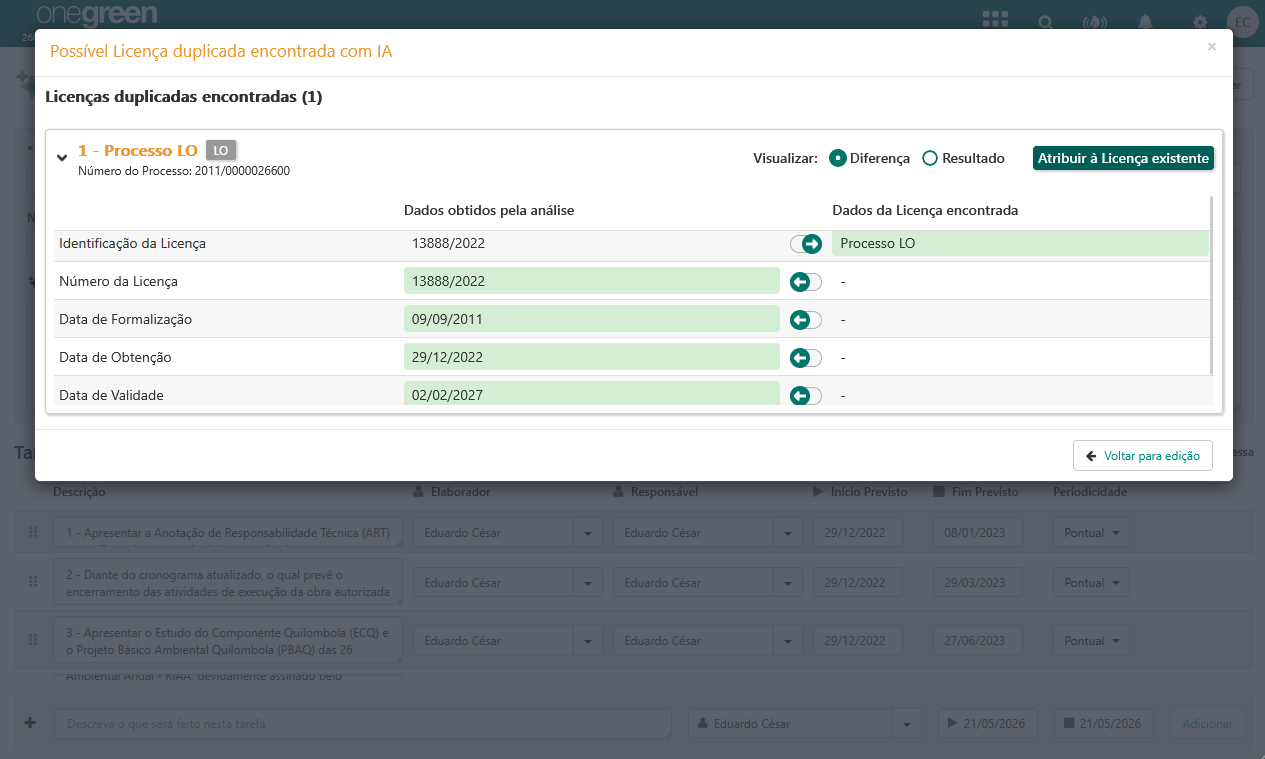The height and width of the screenshot is (759, 1265).
Task: Close the duplicate license dialog
Action: tap(1212, 47)
